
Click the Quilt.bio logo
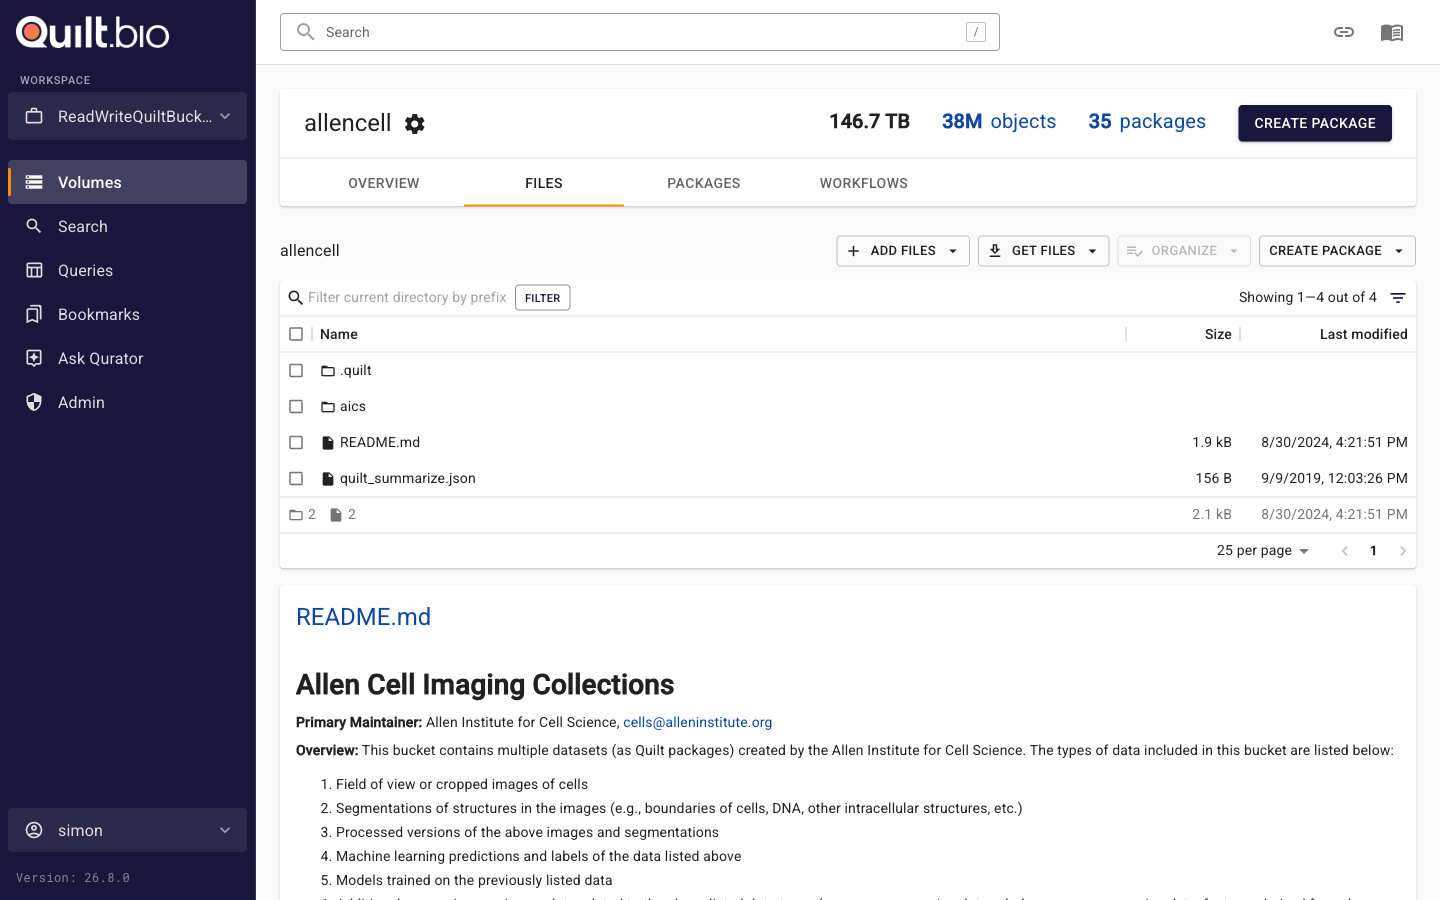tap(93, 33)
